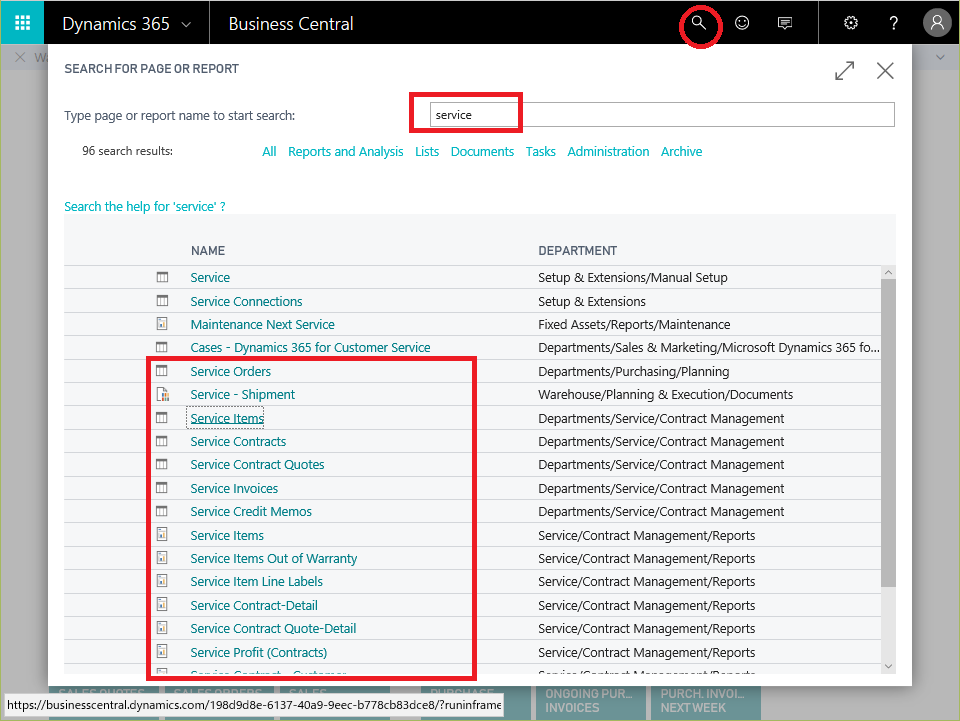Click the Business Central header title
960x721 pixels.
tap(291, 24)
